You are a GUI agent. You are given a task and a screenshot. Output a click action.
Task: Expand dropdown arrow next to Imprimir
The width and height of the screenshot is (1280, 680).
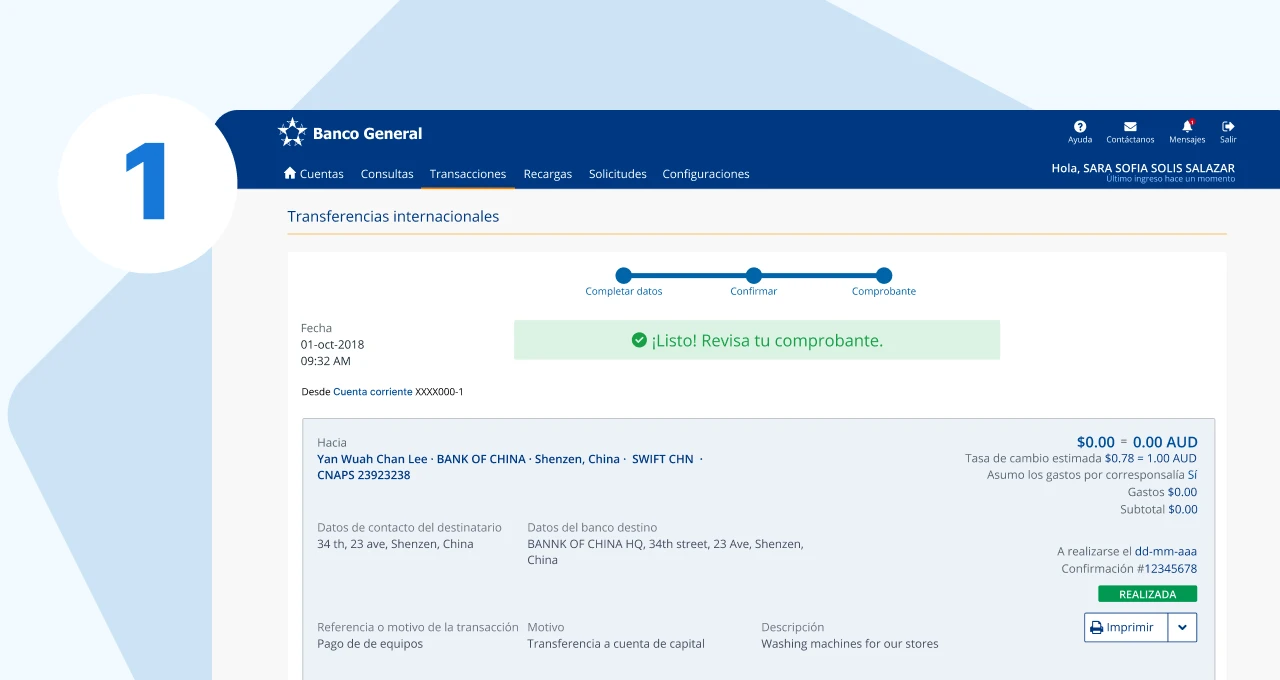[x=1182, y=628]
